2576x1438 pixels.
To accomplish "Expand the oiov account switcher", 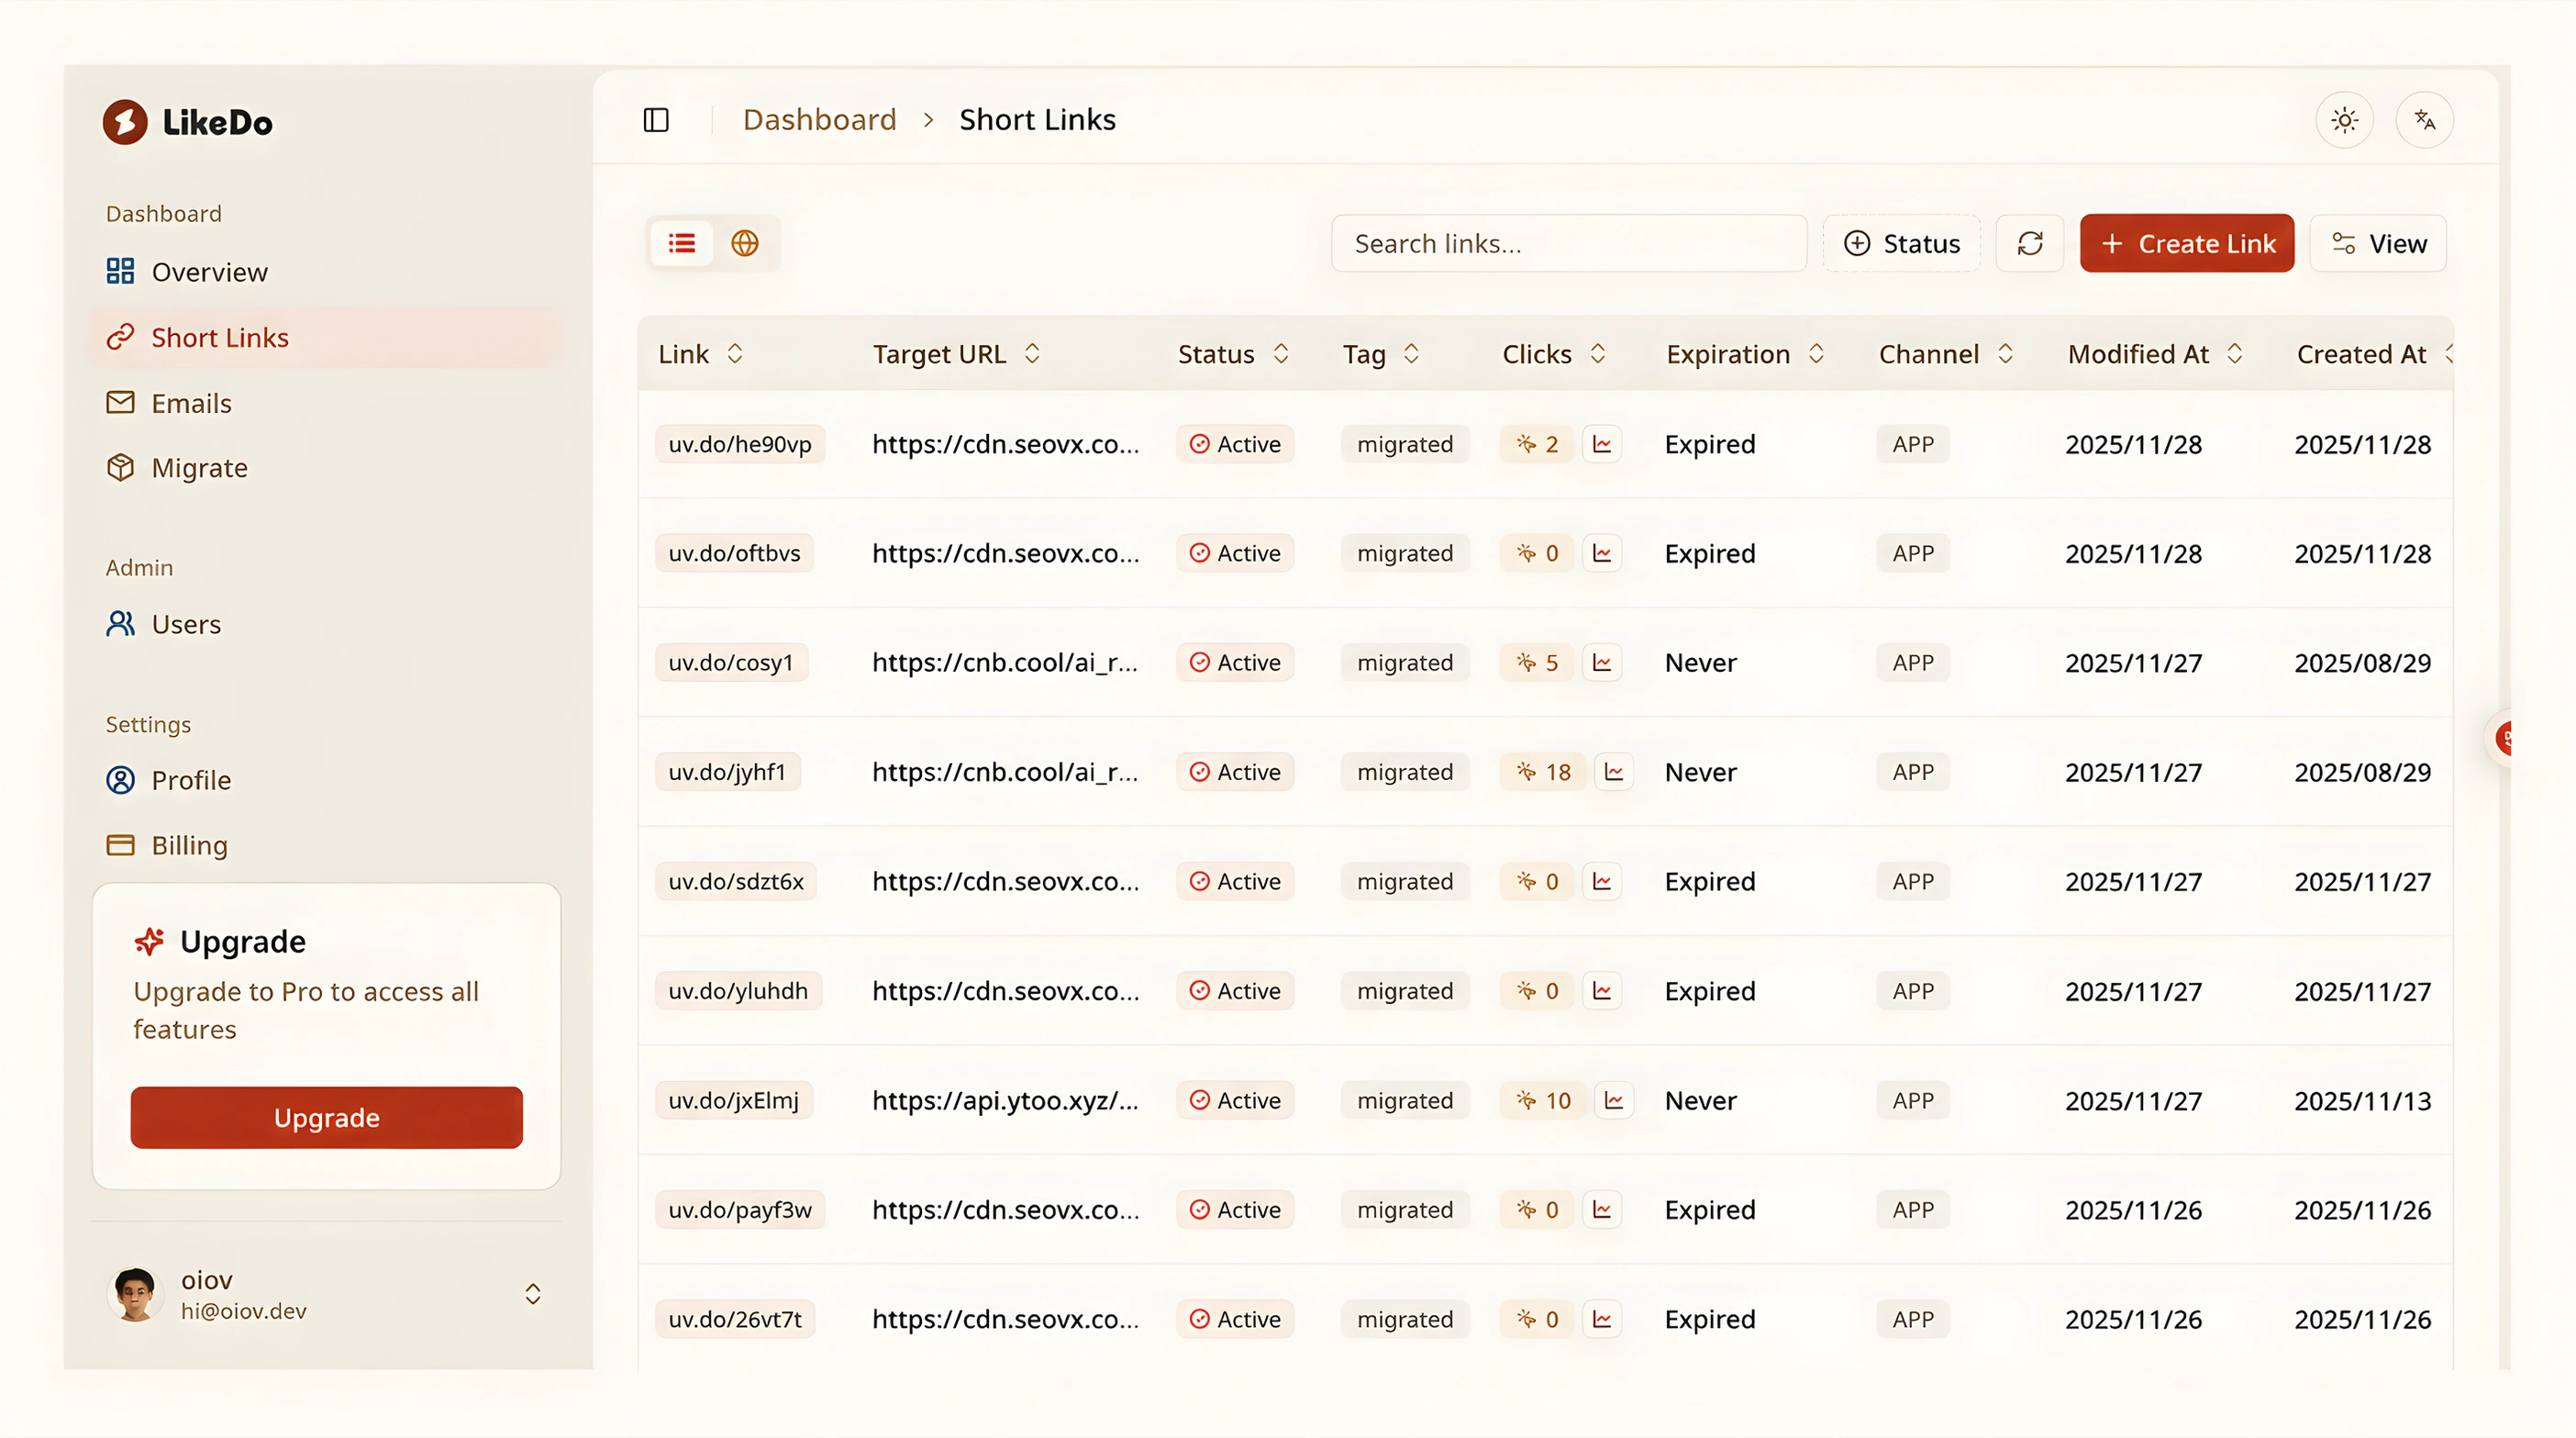I will click(533, 1294).
